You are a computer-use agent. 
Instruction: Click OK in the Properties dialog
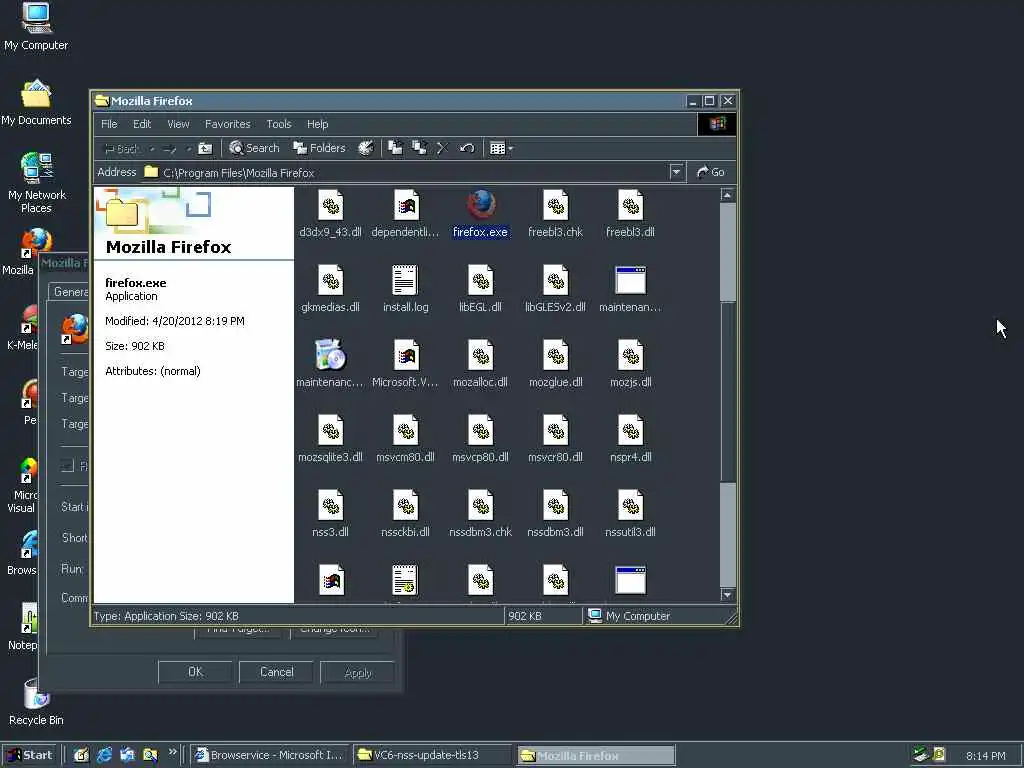(x=195, y=672)
